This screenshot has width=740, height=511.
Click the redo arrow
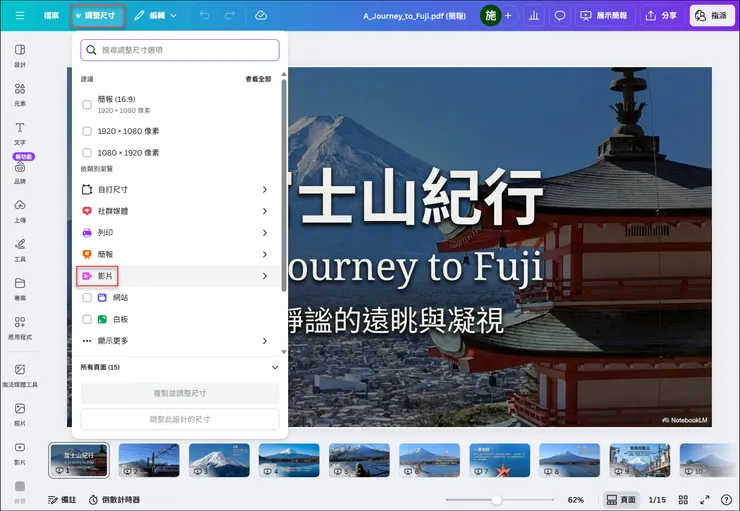pyautogui.click(x=230, y=16)
